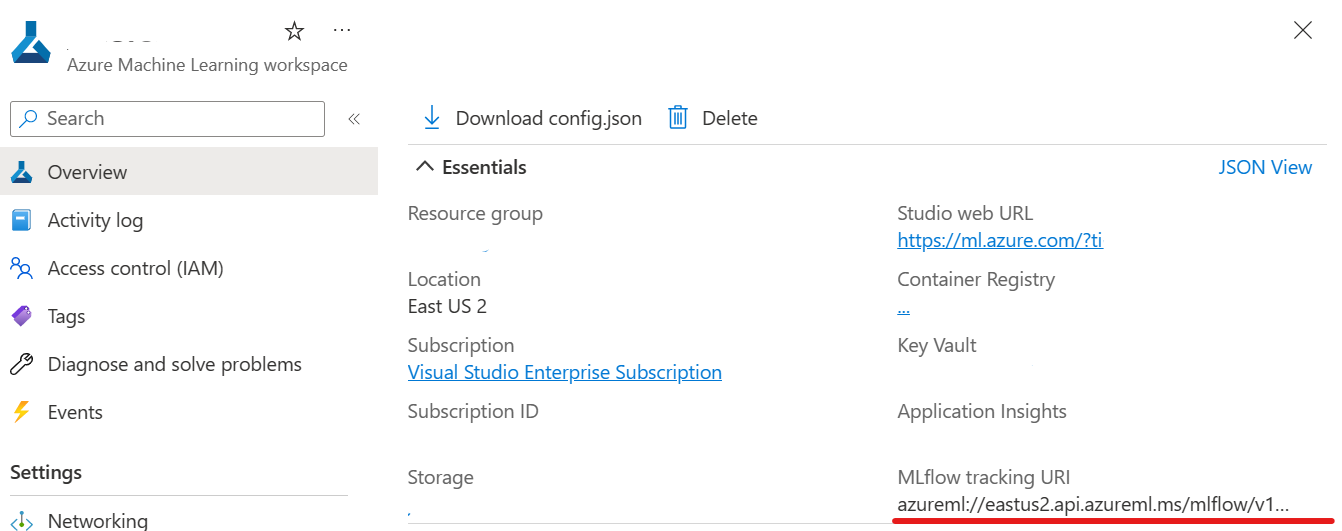The image size is (1342, 531).
Task: Collapse the sidebar with double chevron
Action: [x=353, y=119]
